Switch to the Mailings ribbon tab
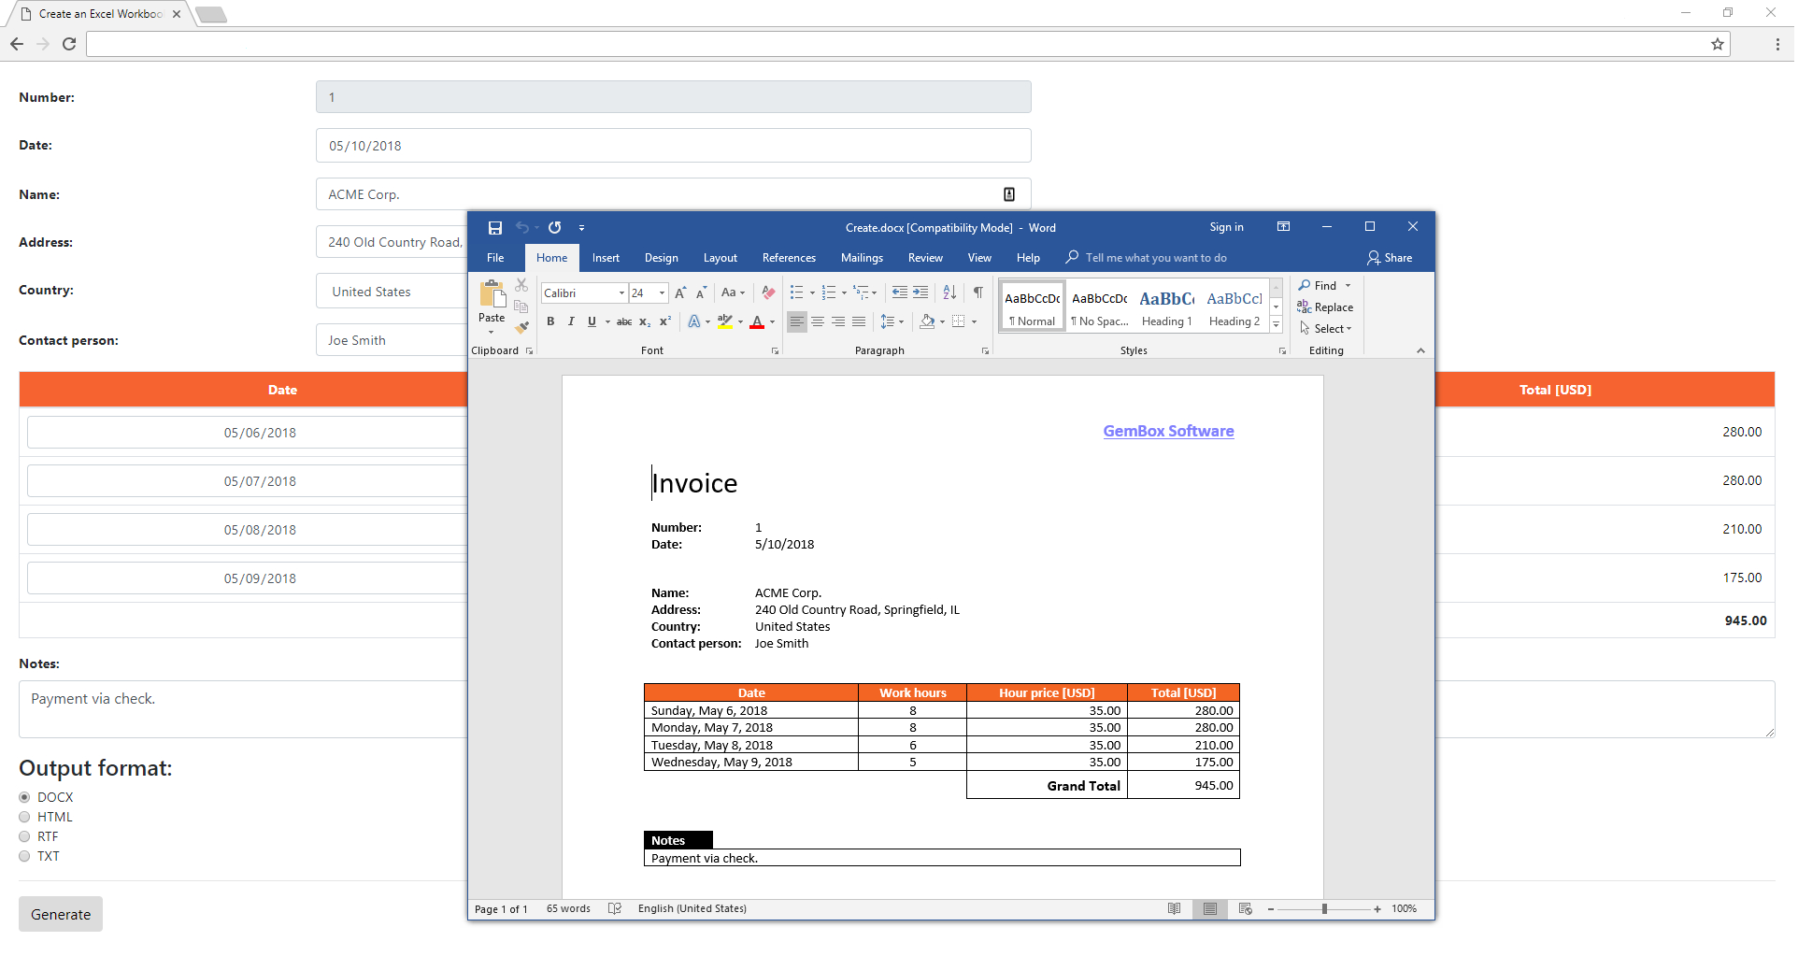The image size is (1798, 970). point(861,257)
